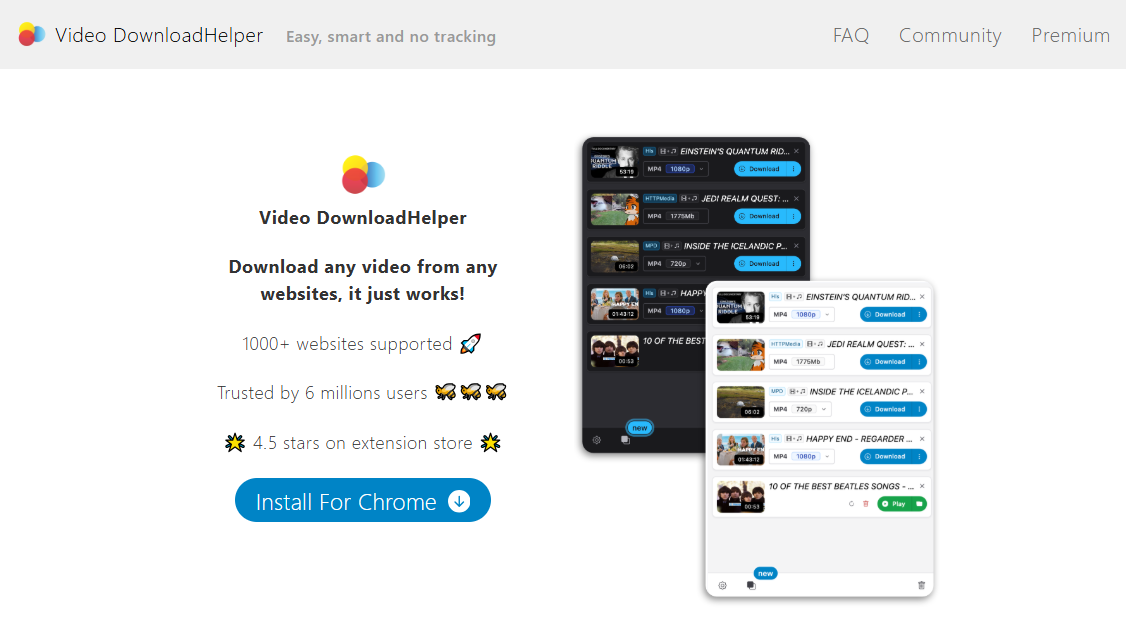Close the Inside the Icelandic row in the dark panel
The image size is (1126, 624).
796,246
